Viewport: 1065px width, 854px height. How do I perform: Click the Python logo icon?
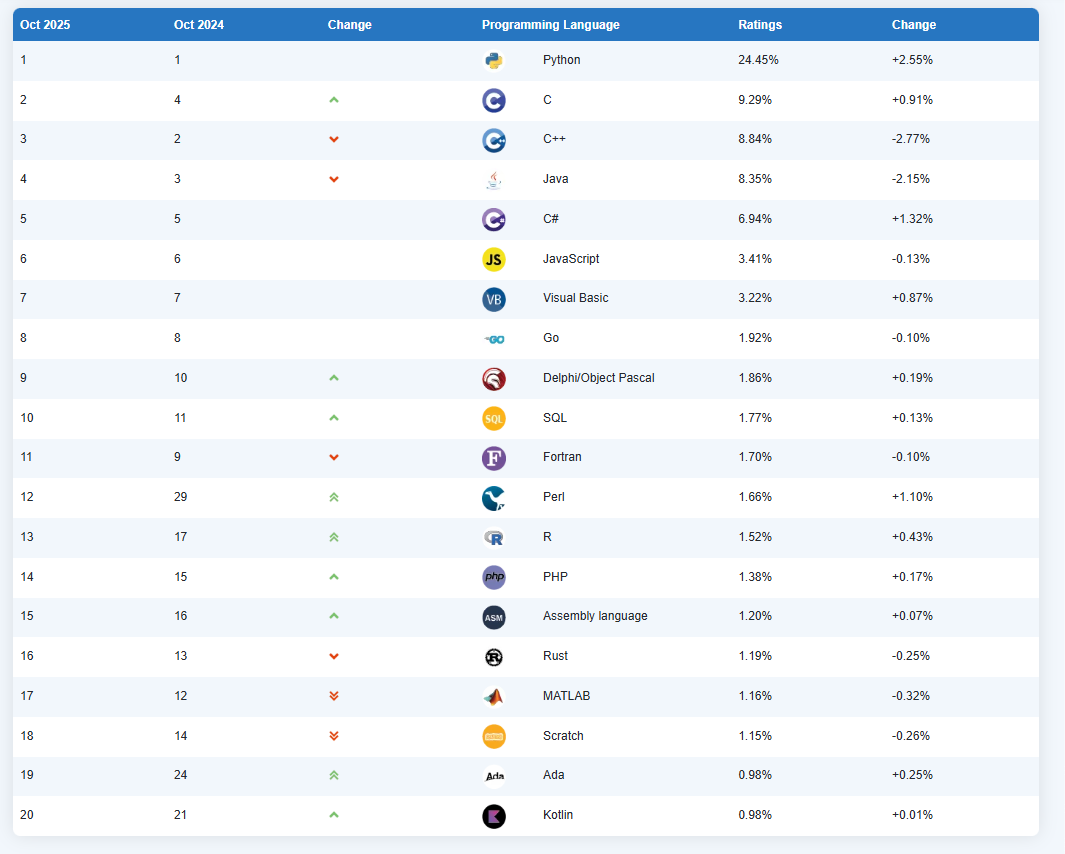(493, 60)
